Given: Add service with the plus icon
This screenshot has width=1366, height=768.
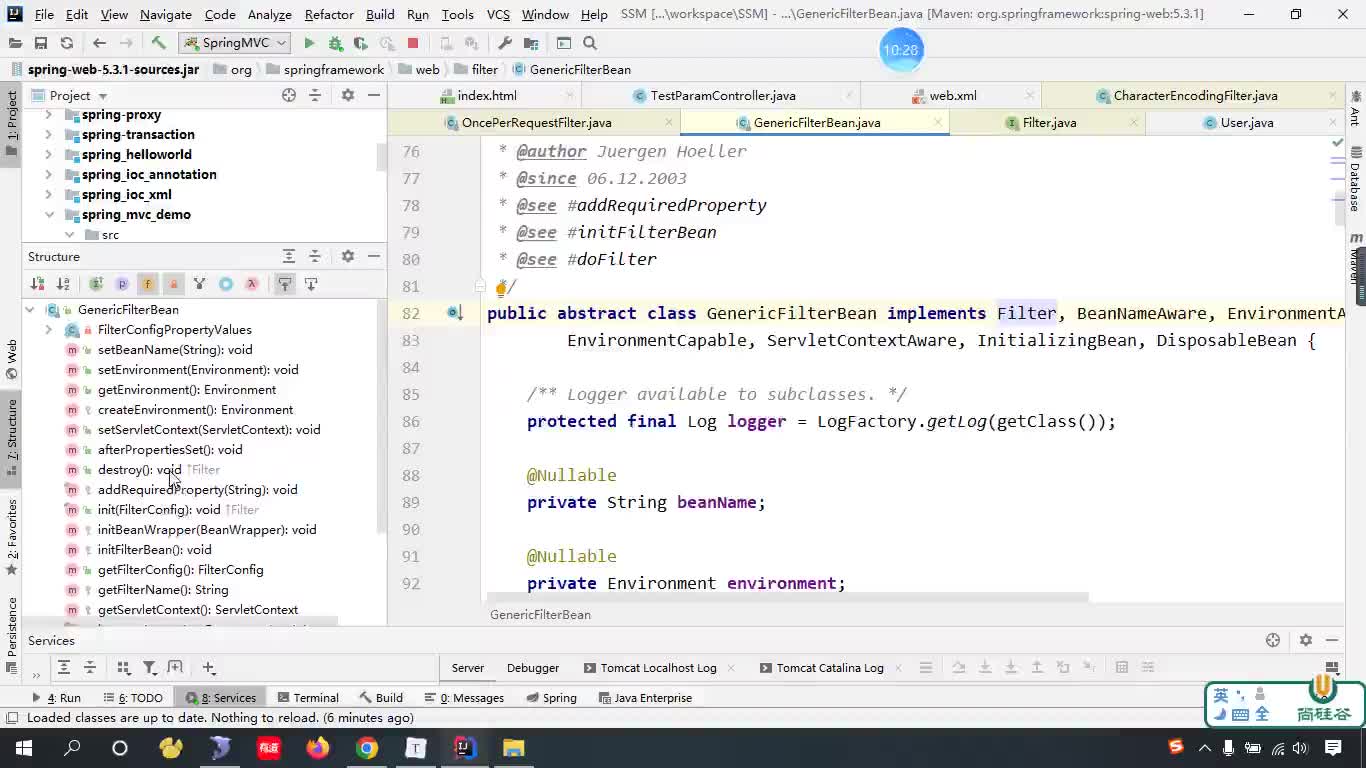Looking at the screenshot, I should (x=208, y=668).
